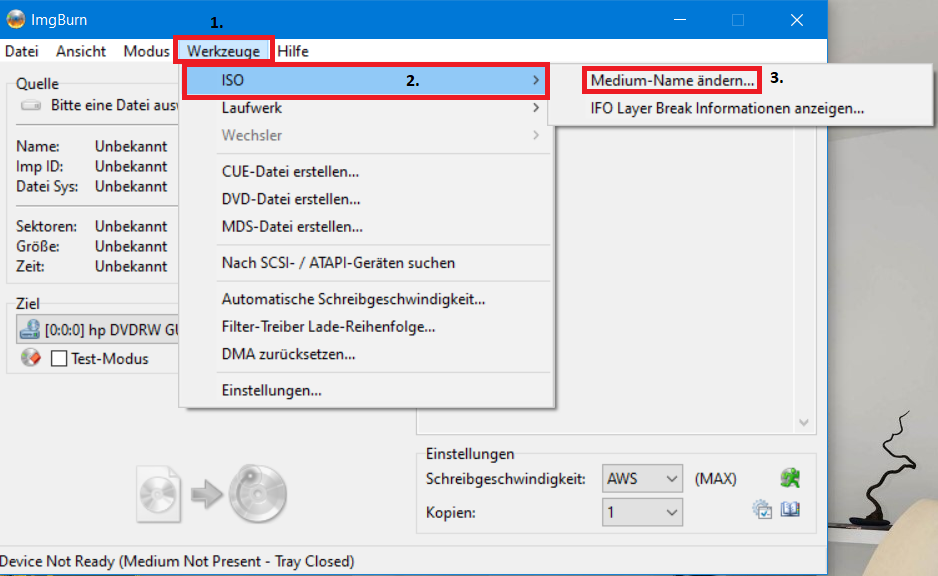Click the disabled Wechsler entry
The width and height of the screenshot is (938, 576).
366,136
